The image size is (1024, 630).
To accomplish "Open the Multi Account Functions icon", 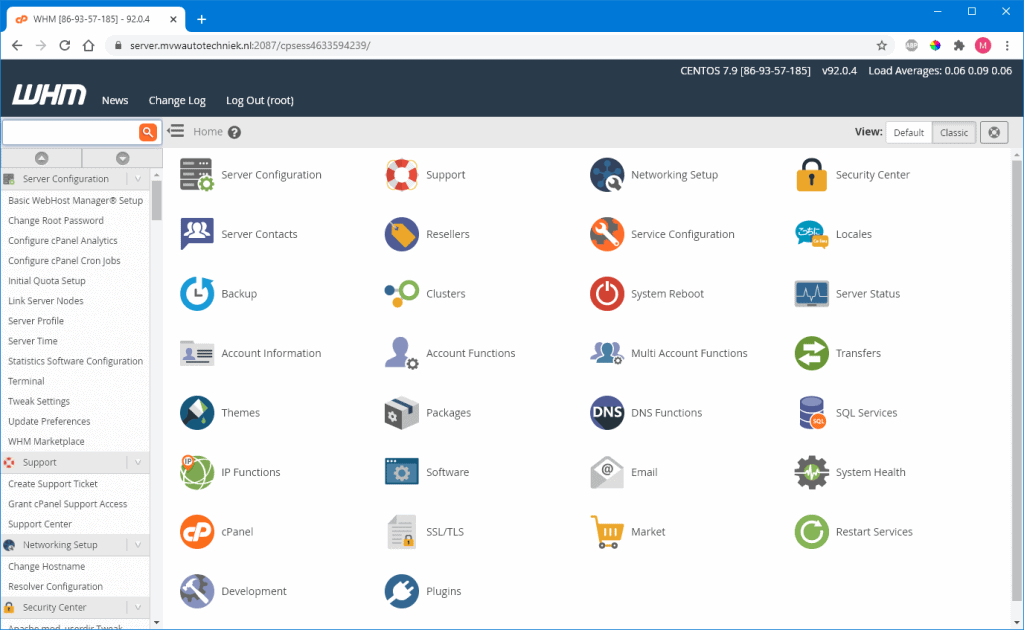I will coord(607,353).
